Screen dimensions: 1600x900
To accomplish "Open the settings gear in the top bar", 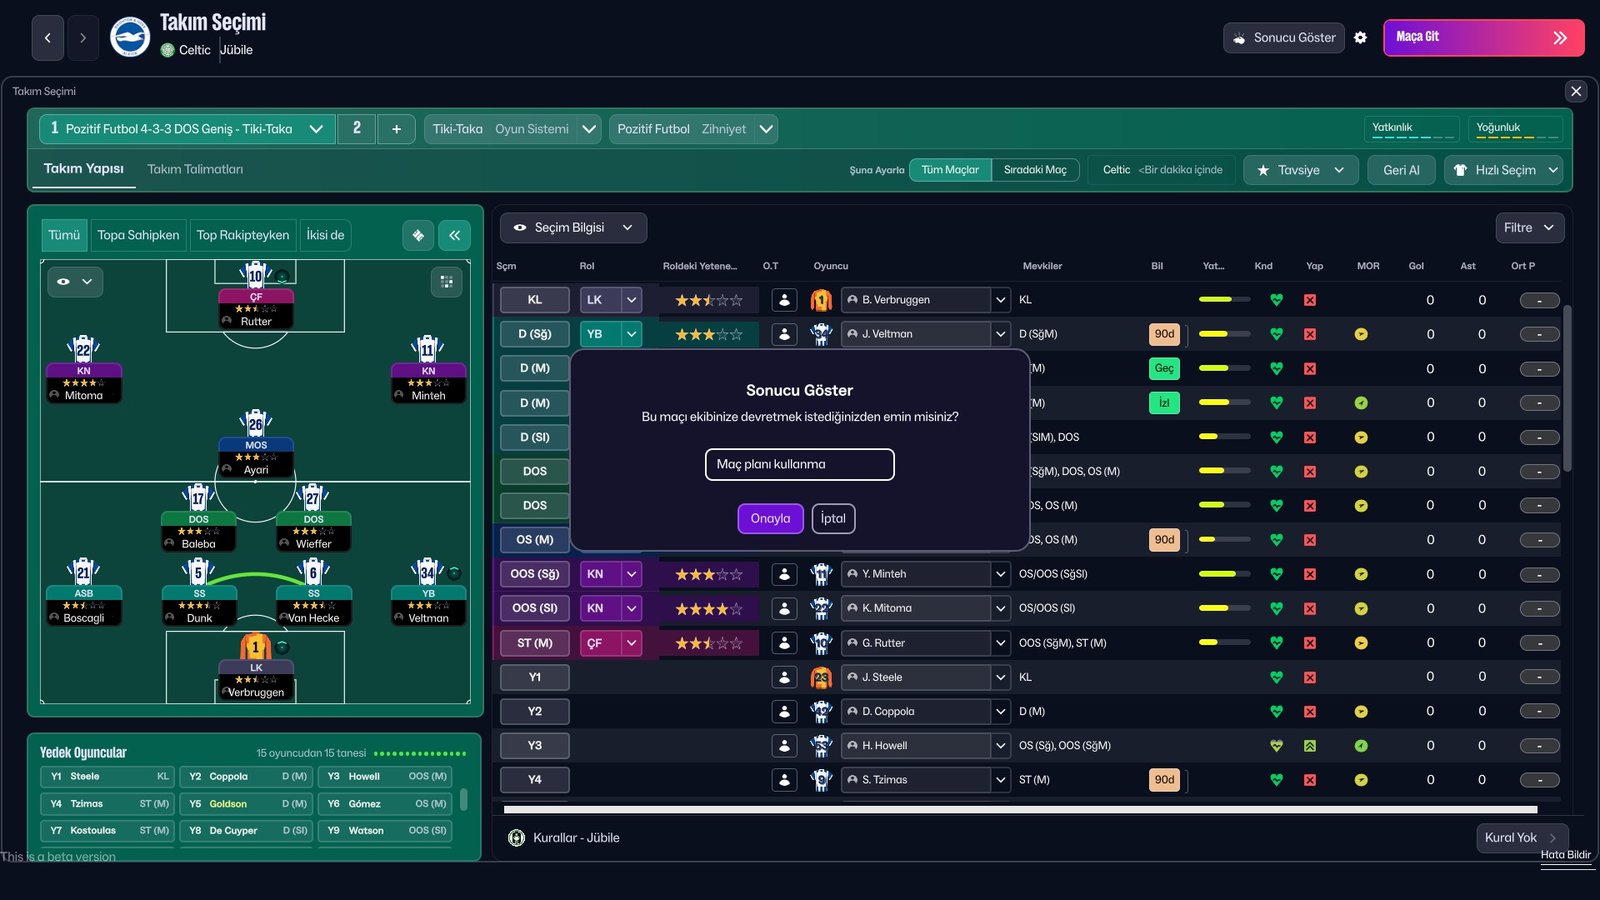I will click(1361, 37).
